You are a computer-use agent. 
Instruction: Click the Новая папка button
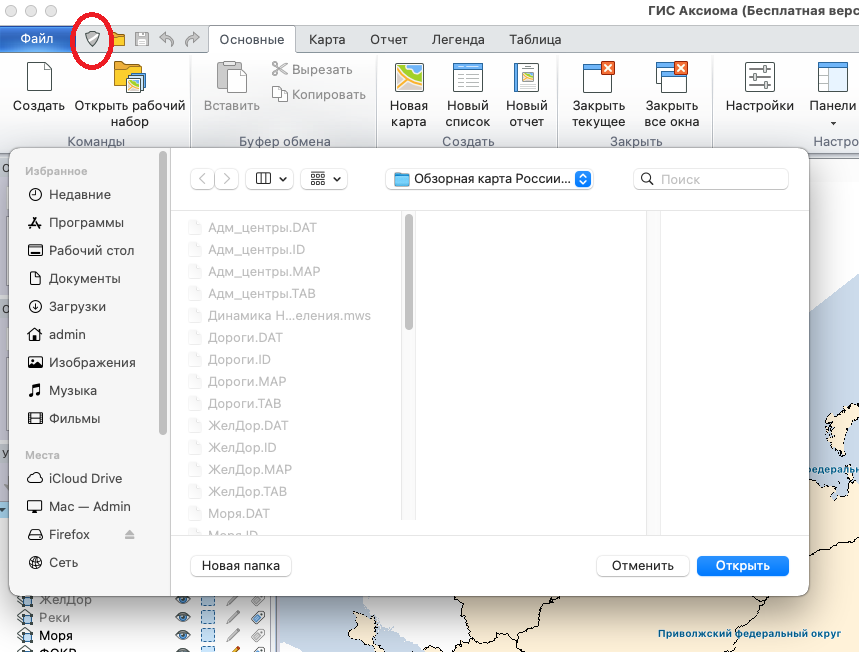pos(241,566)
